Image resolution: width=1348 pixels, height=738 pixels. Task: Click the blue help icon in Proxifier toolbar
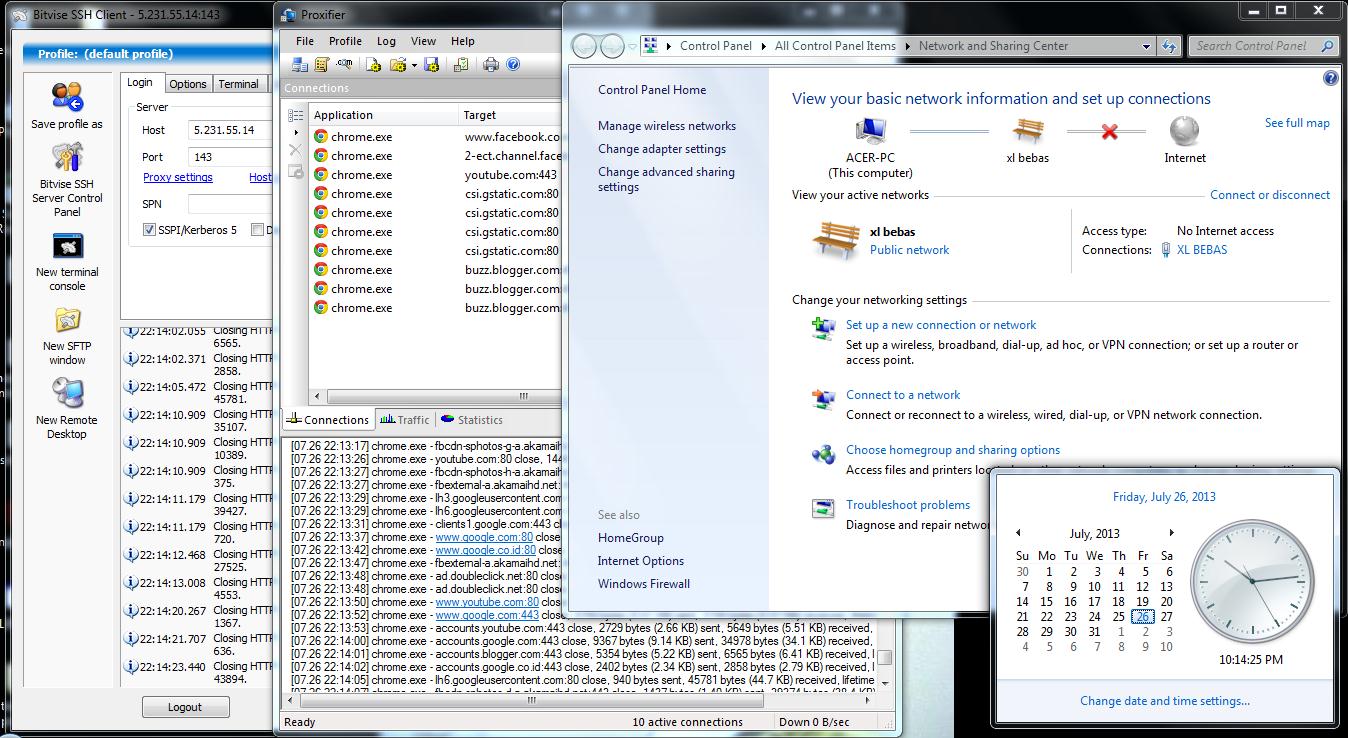click(x=513, y=65)
